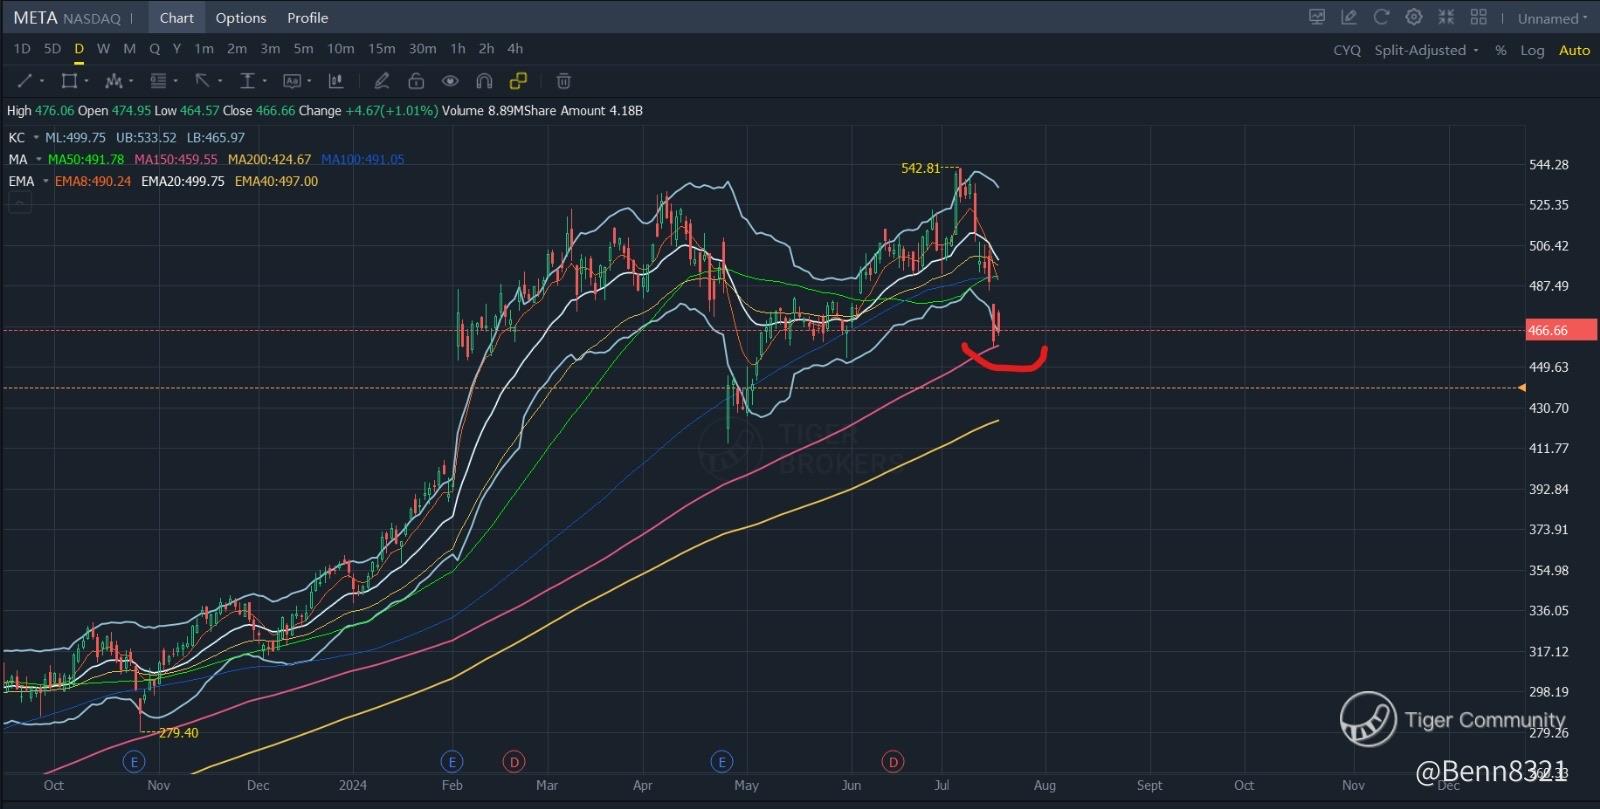This screenshot has width=1600, height=809.
Task: Select the 5D timeframe
Action: coord(52,49)
